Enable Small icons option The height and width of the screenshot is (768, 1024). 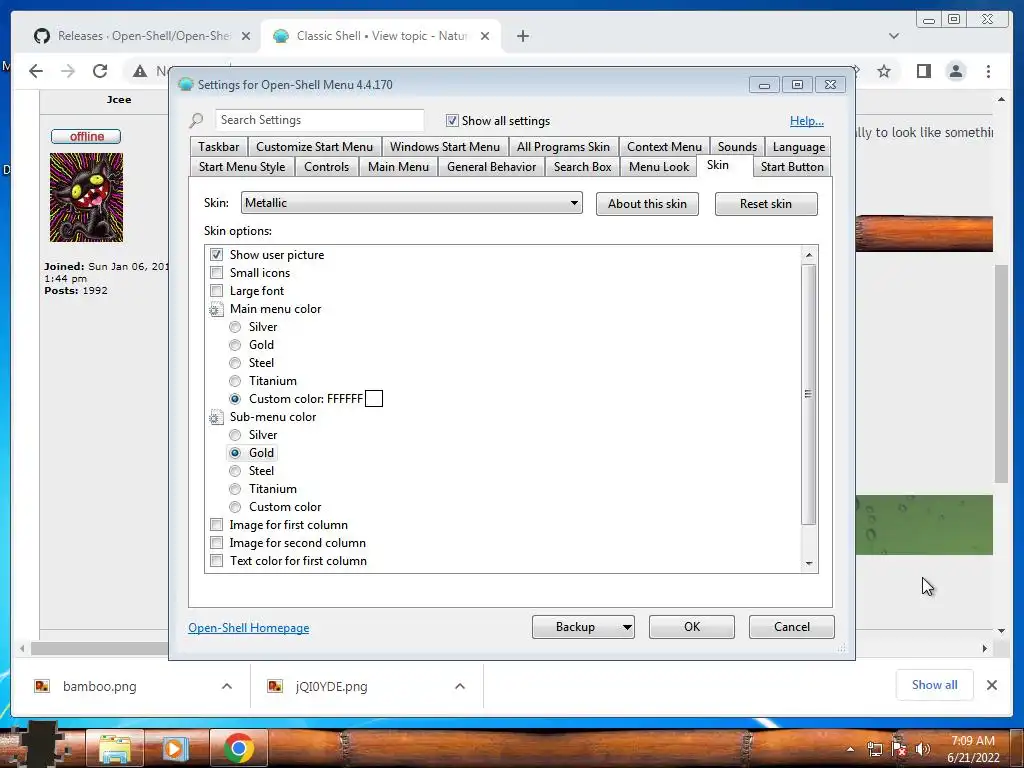(x=216, y=273)
